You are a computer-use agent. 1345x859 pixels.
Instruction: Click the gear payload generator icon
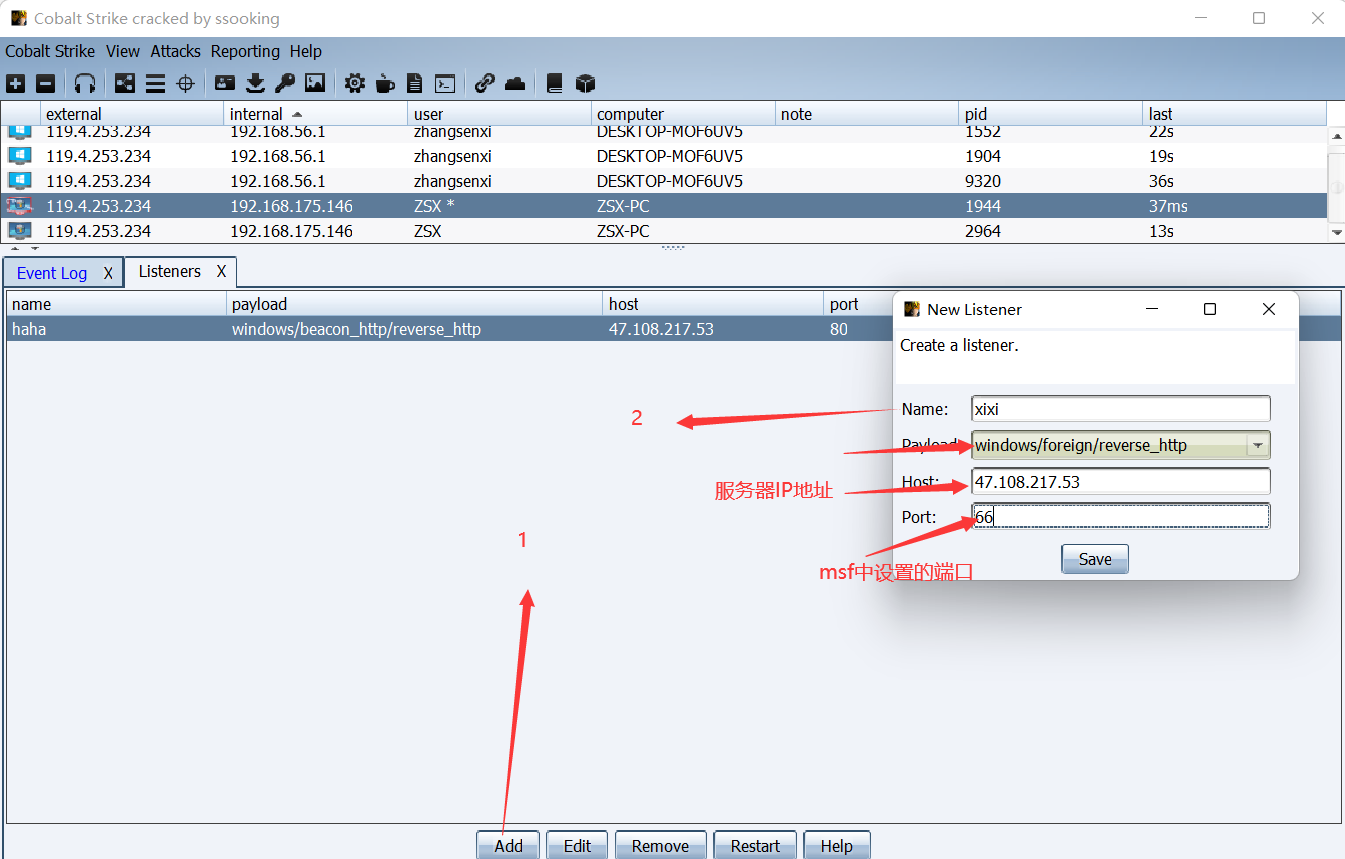[355, 84]
